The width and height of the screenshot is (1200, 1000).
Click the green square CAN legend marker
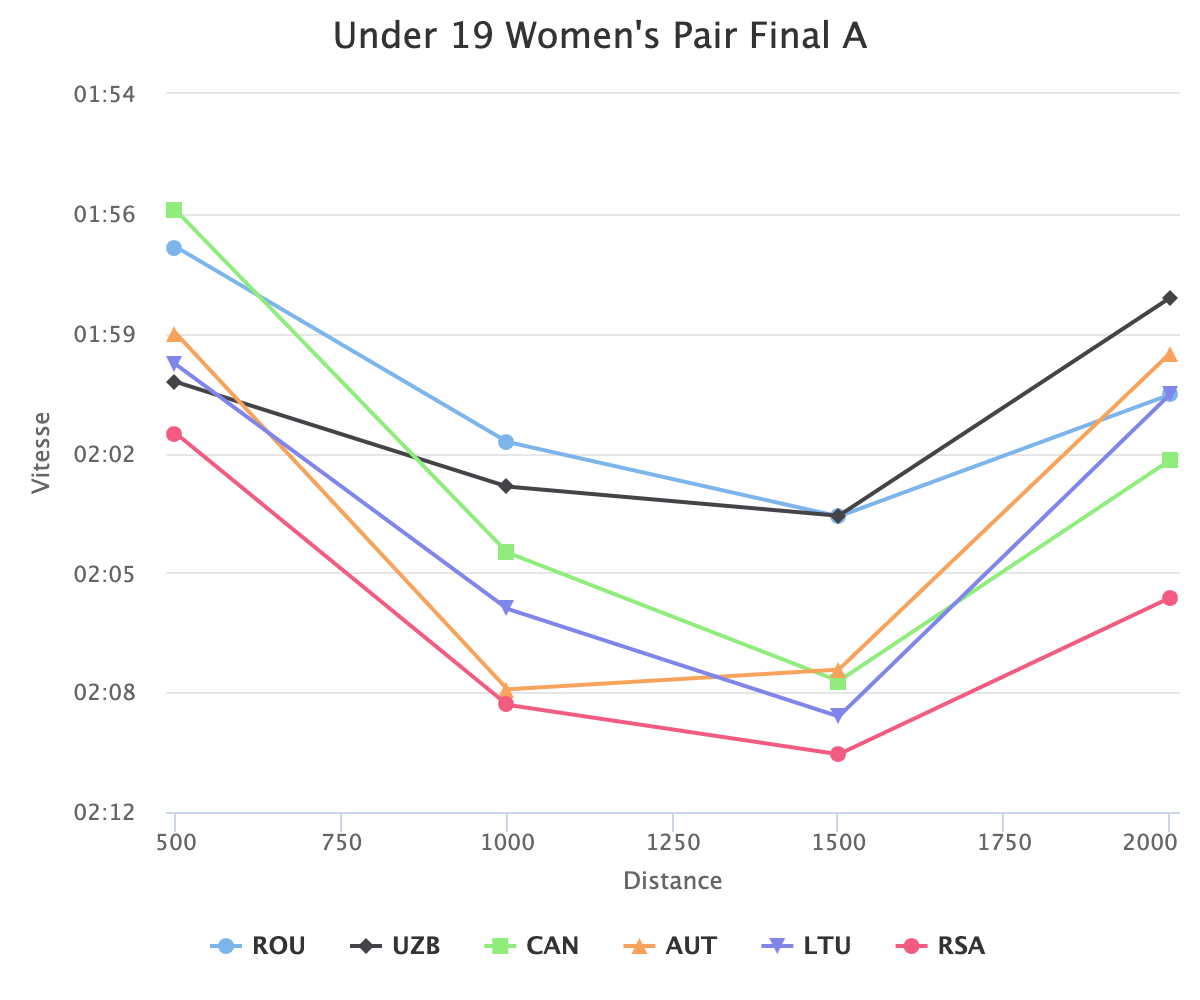(502, 945)
